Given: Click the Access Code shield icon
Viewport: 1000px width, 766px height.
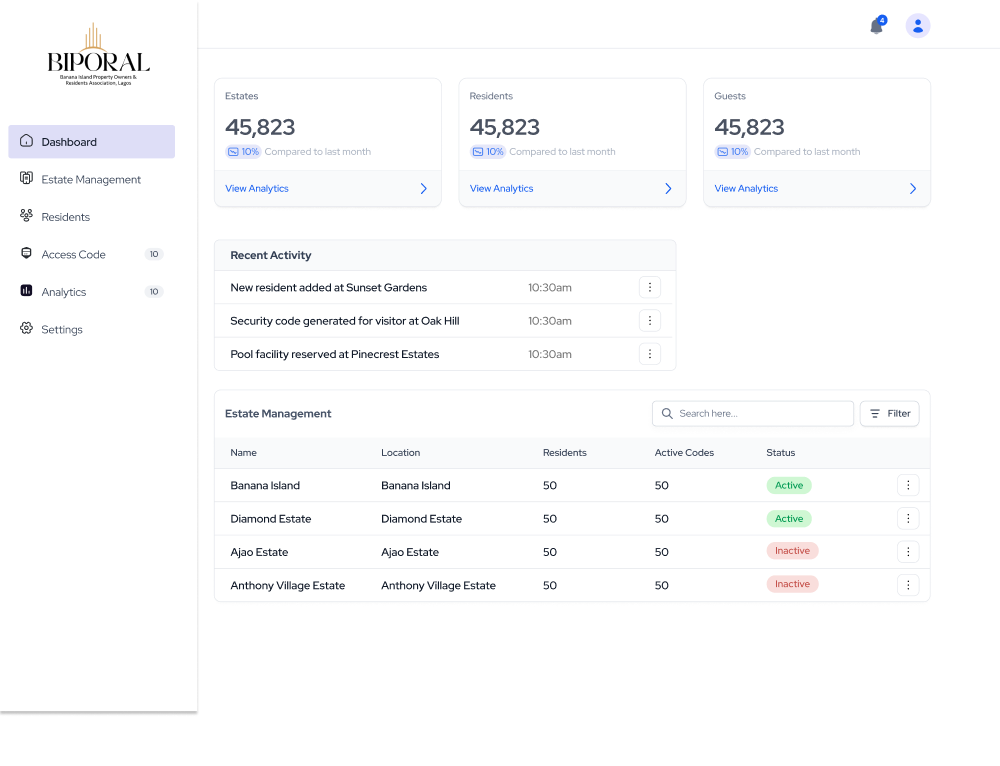Looking at the screenshot, I should tap(26, 253).
